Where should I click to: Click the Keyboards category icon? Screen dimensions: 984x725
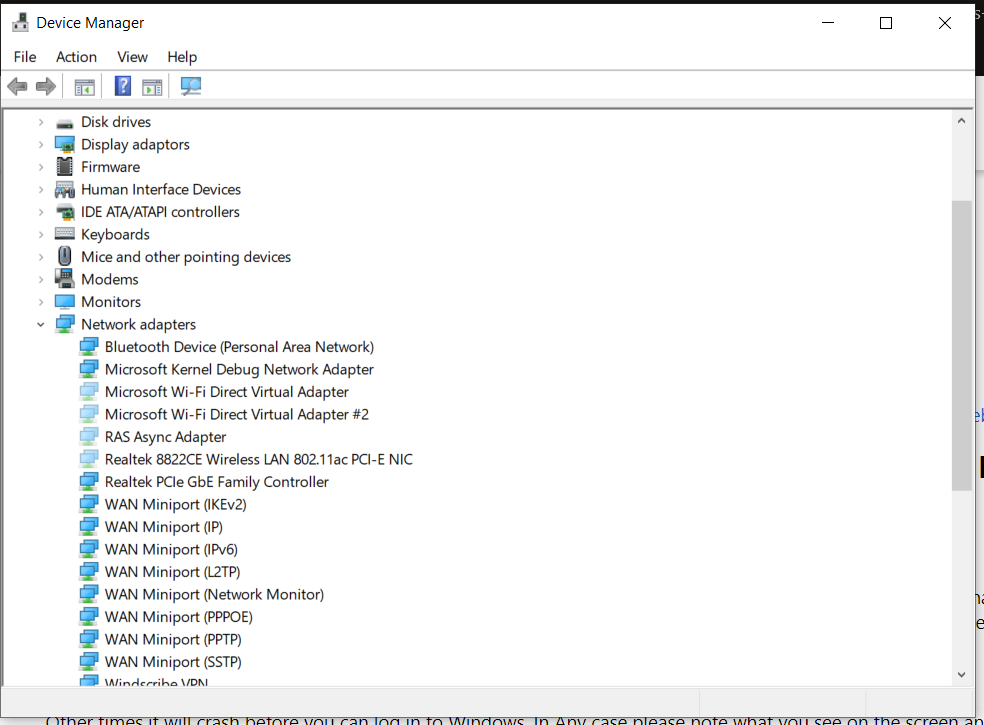click(x=65, y=234)
